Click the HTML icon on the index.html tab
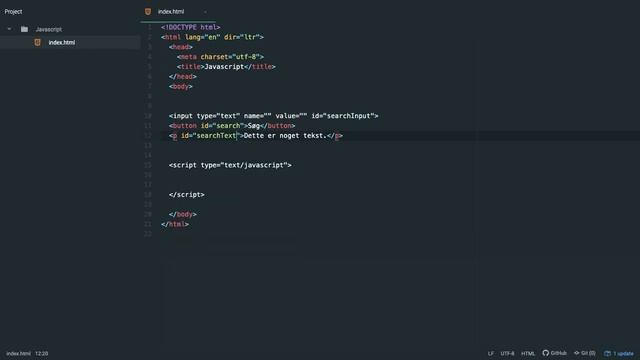This screenshot has width=640, height=360. click(x=148, y=11)
